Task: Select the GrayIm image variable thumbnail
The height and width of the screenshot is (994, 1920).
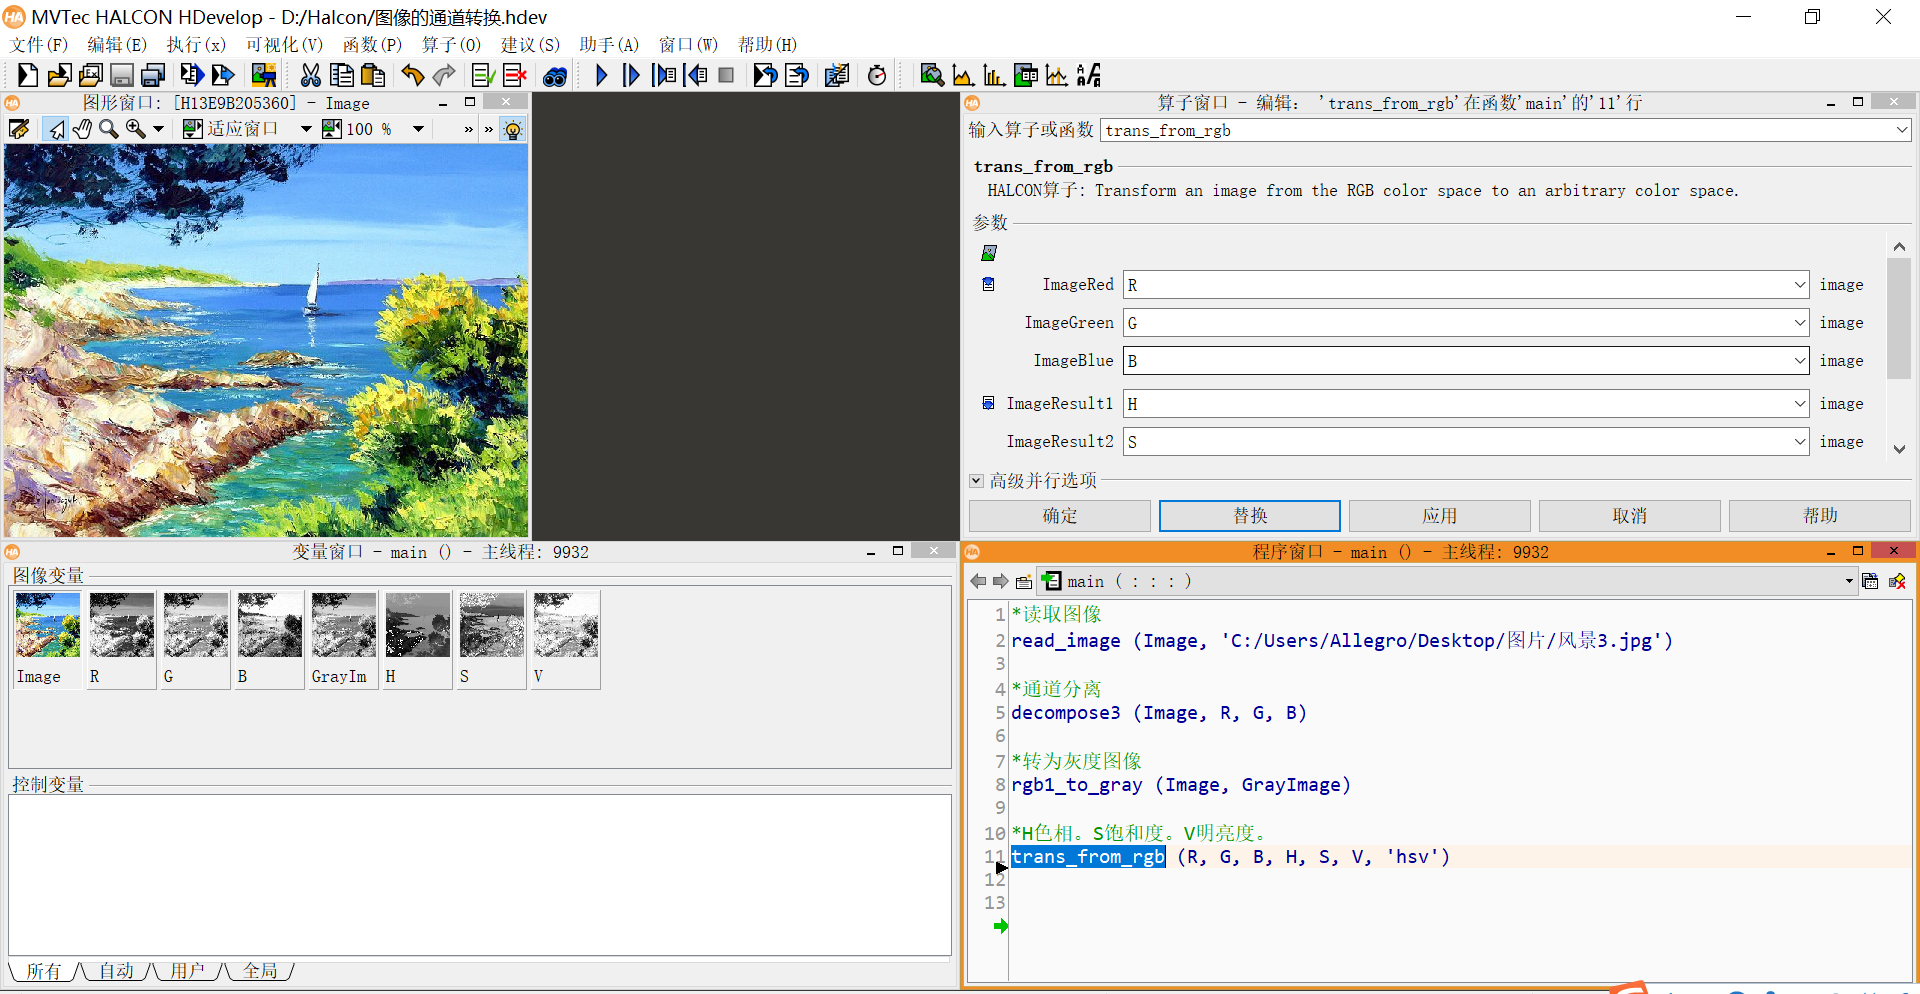Action: (x=343, y=639)
